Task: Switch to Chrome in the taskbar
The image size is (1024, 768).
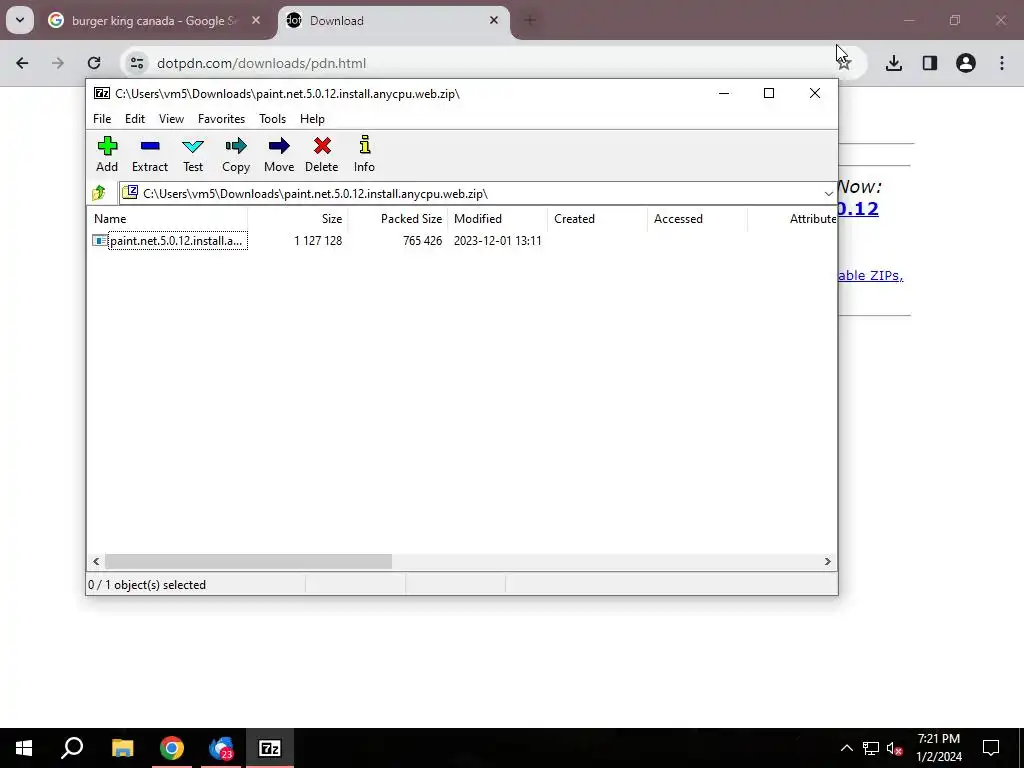Action: point(172,748)
